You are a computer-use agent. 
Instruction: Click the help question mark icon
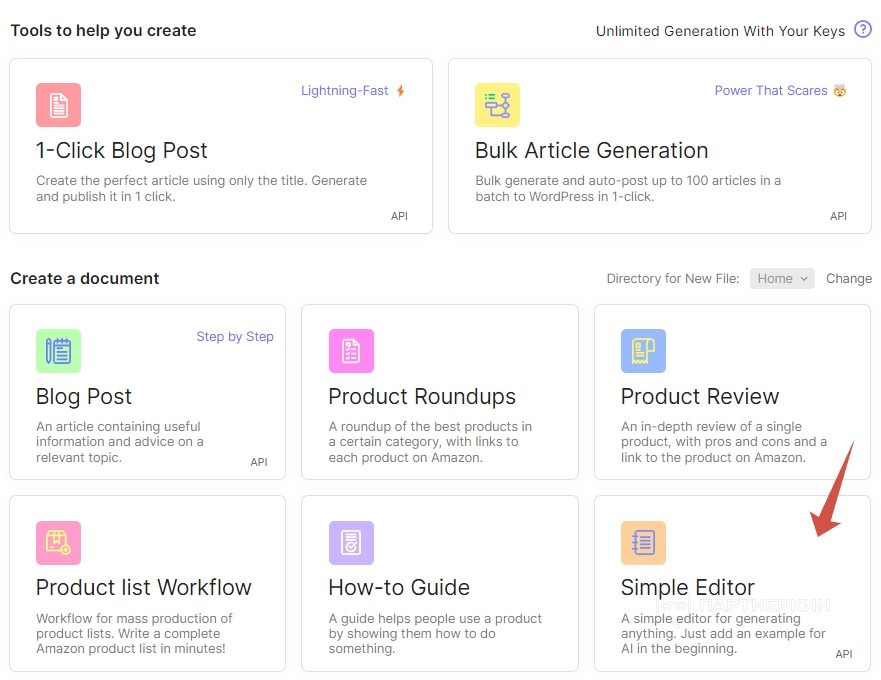(862, 30)
